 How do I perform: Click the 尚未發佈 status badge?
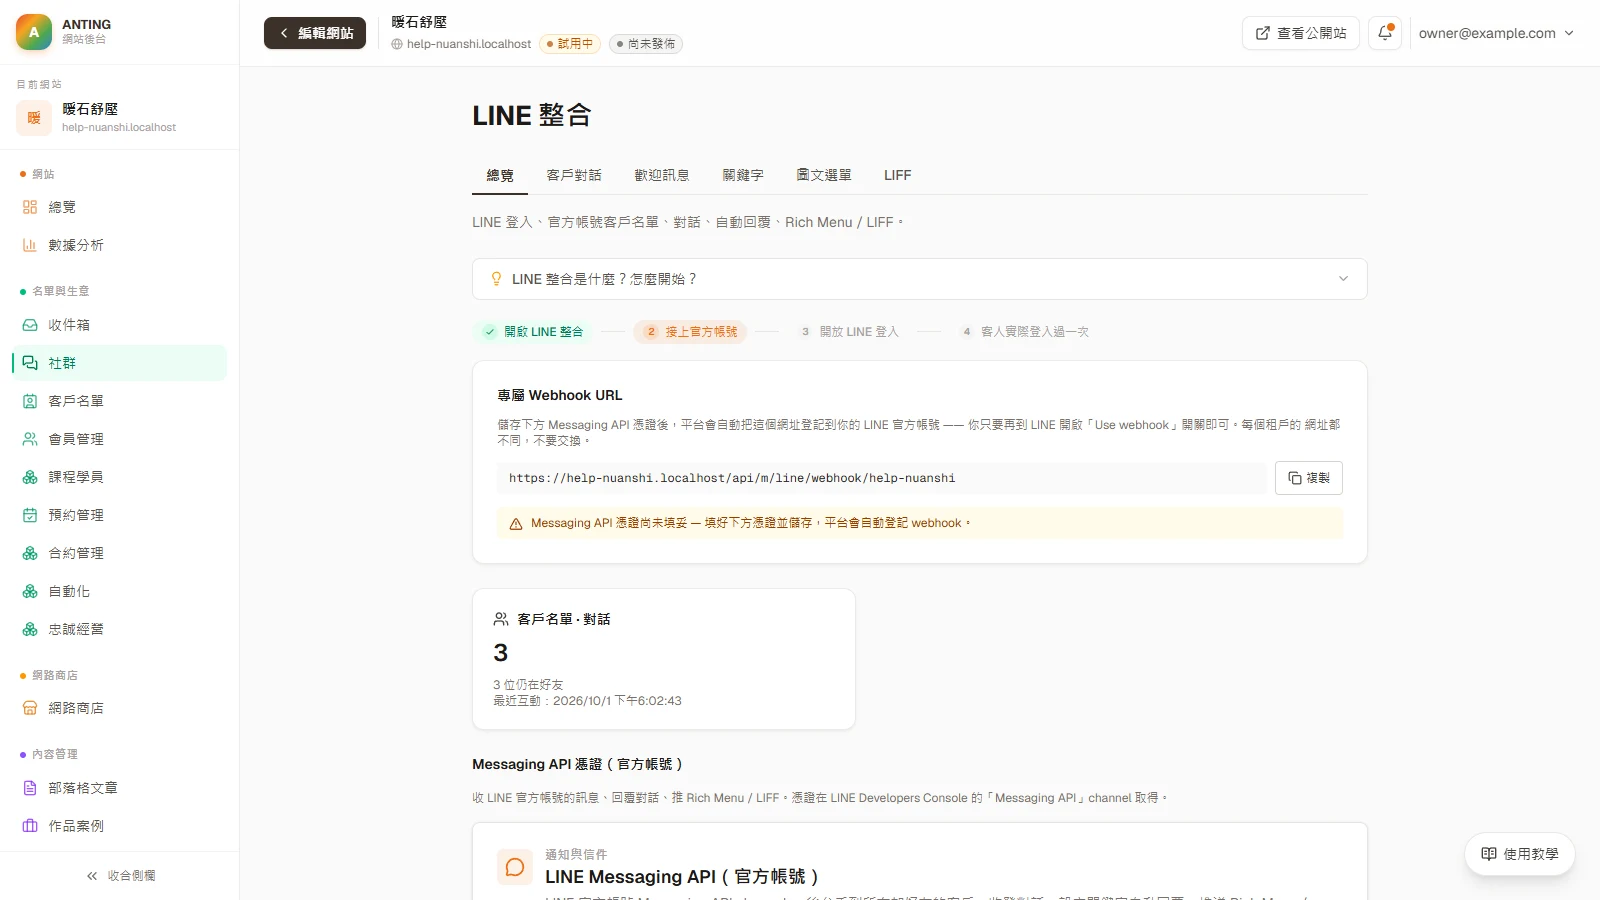pyautogui.click(x=646, y=44)
